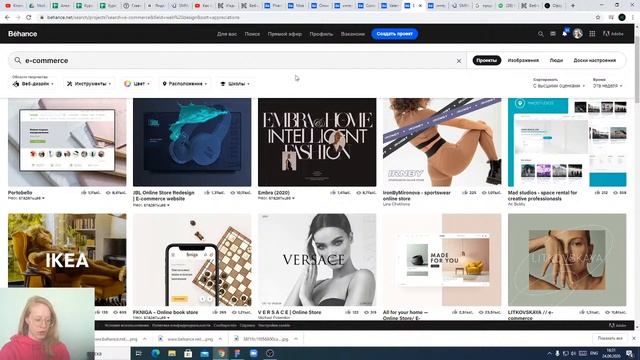Open Microsoft Edge from taskbar

[x=156, y=353]
